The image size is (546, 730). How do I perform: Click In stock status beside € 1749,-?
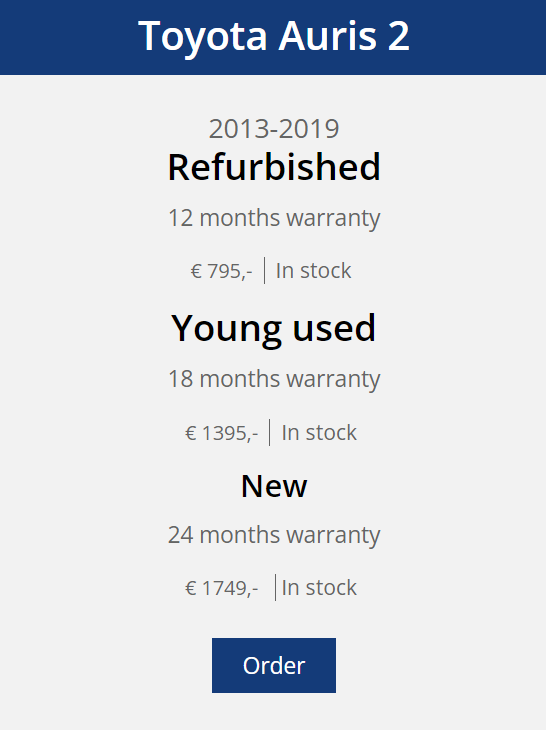click(x=319, y=588)
